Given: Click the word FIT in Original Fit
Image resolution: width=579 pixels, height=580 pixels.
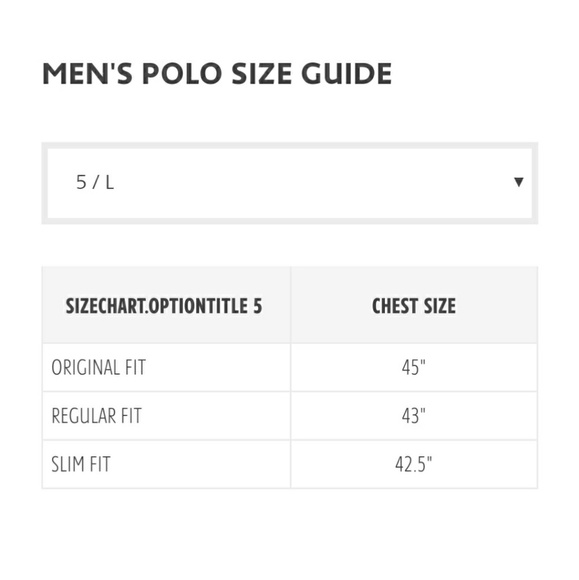Looking at the screenshot, I should click(135, 368).
